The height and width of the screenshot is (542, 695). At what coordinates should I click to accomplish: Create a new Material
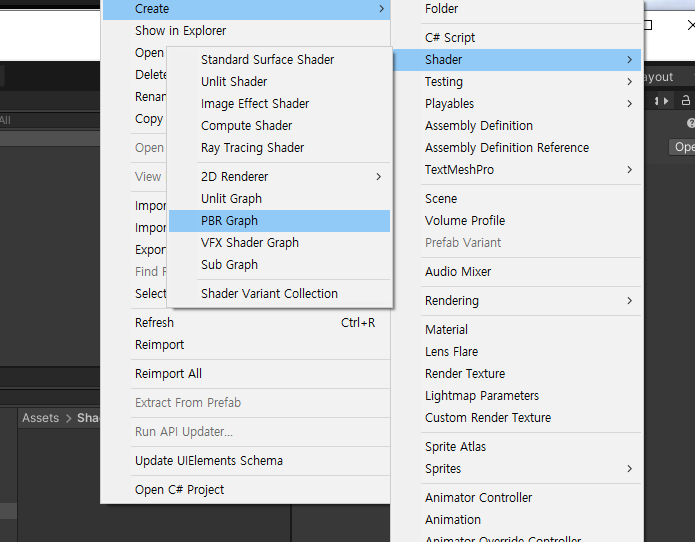point(517,330)
